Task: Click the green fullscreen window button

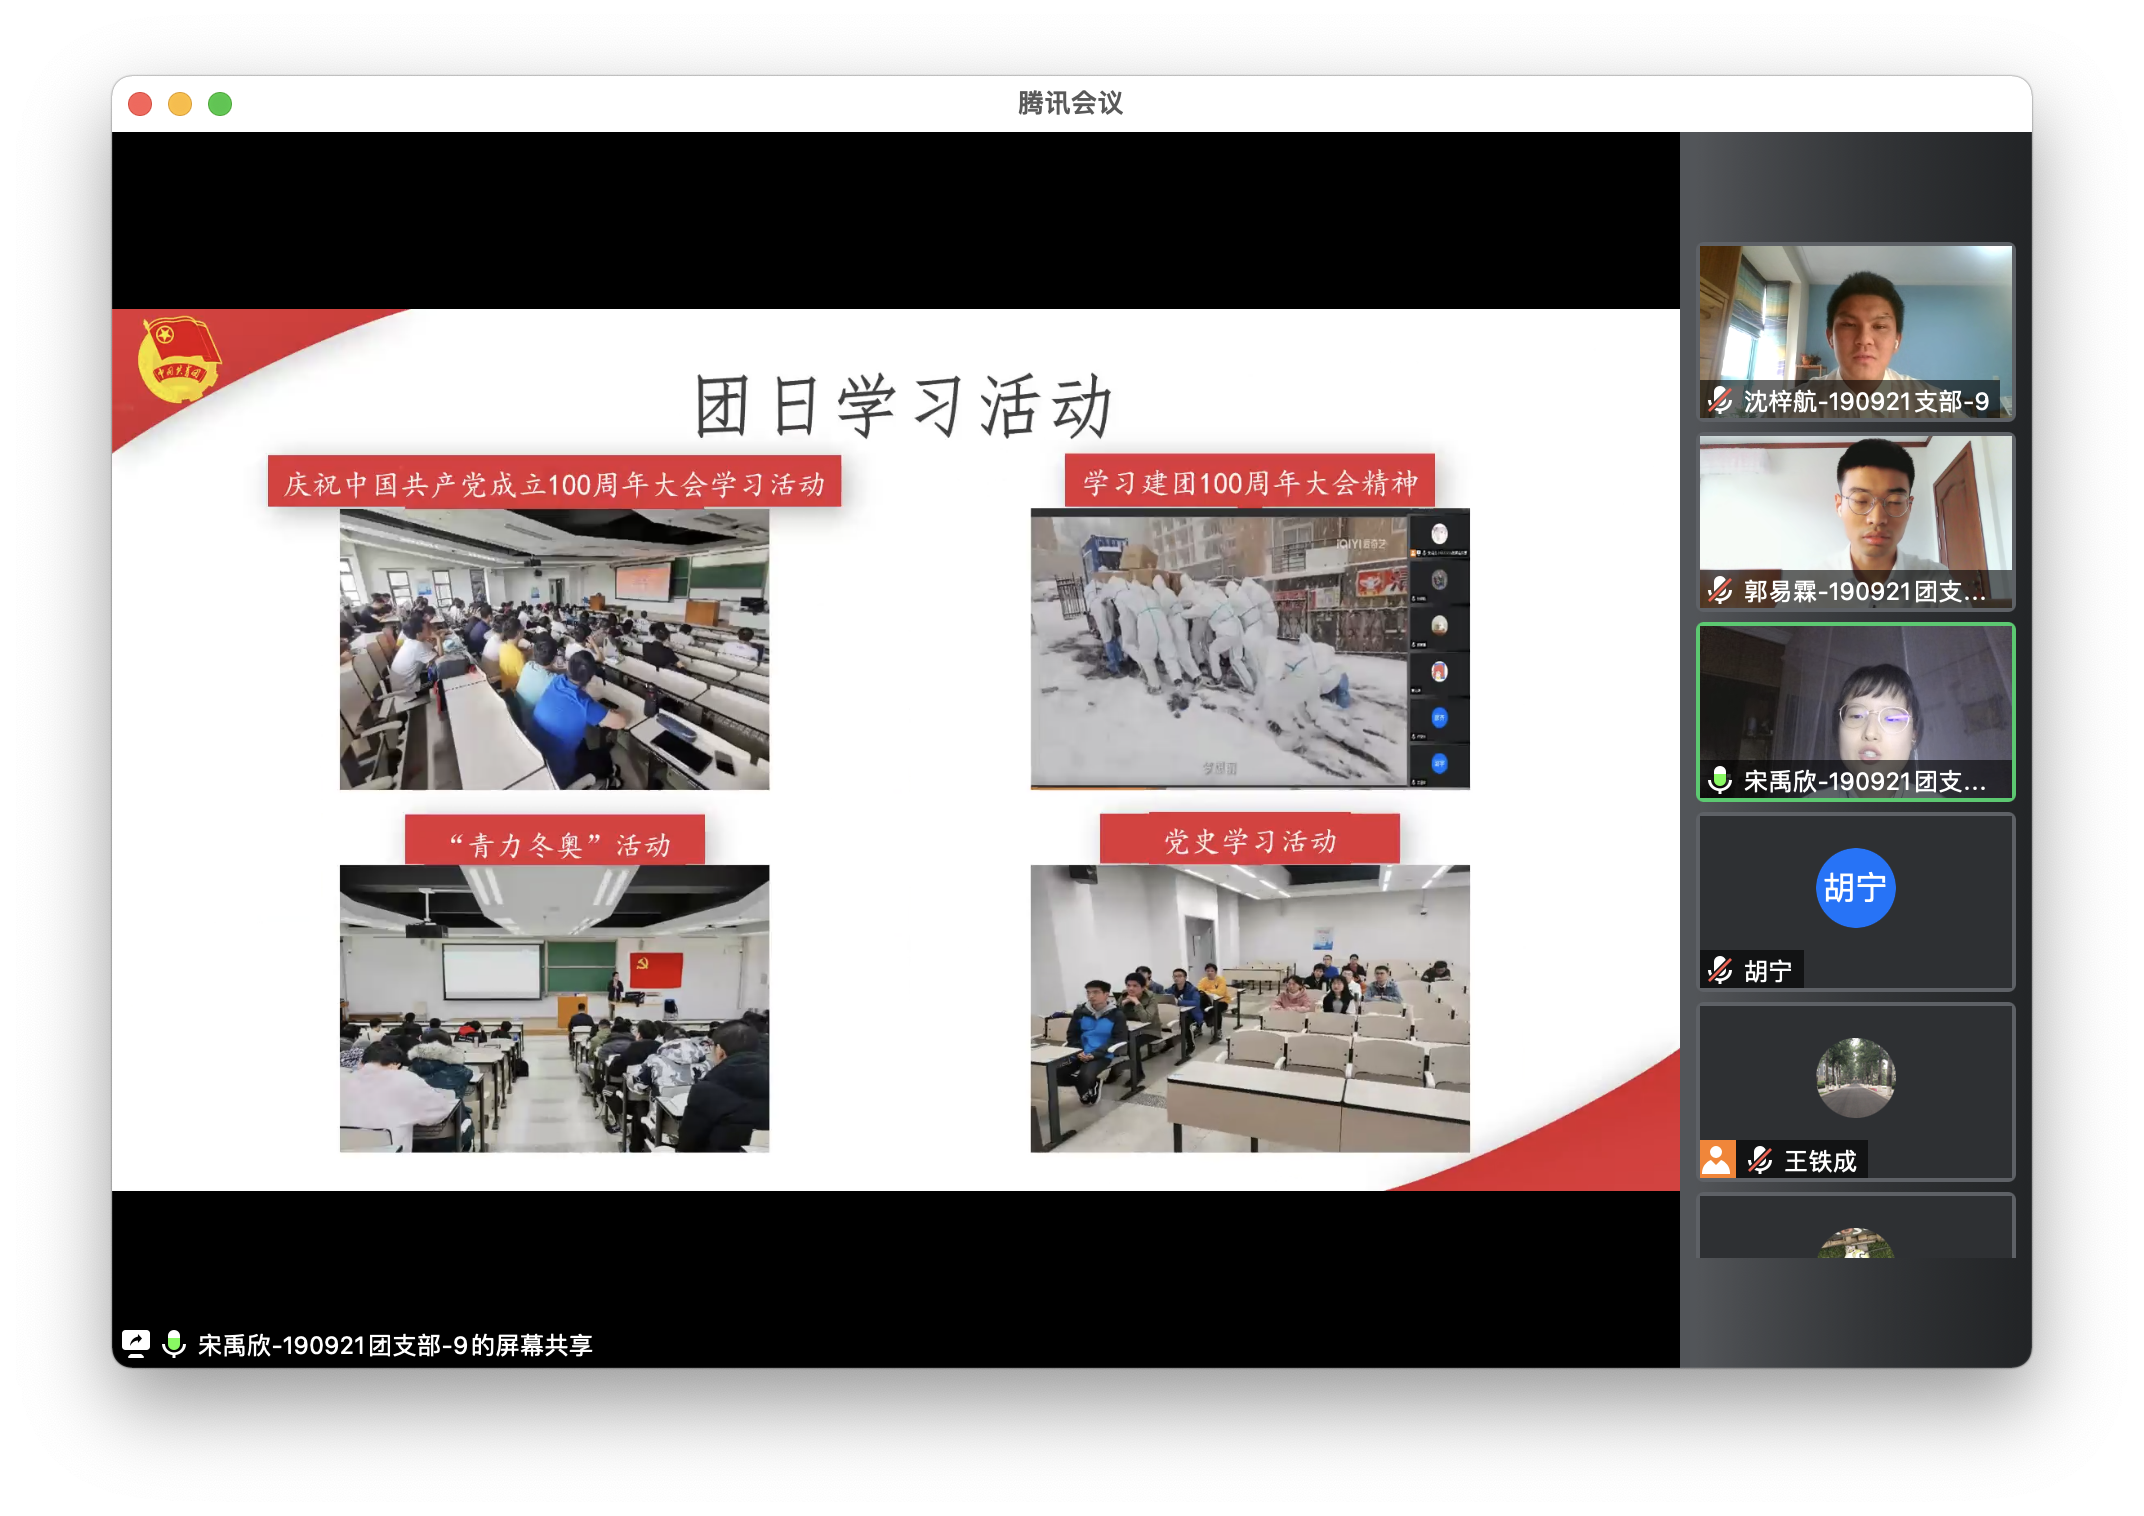Action: [x=220, y=104]
